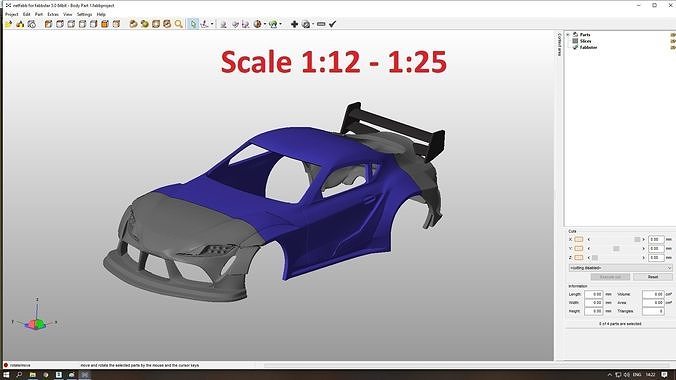The height and width of the screenshot is (380, 676).
Task: Click the Execute cut button
Action: pos(610,277)
